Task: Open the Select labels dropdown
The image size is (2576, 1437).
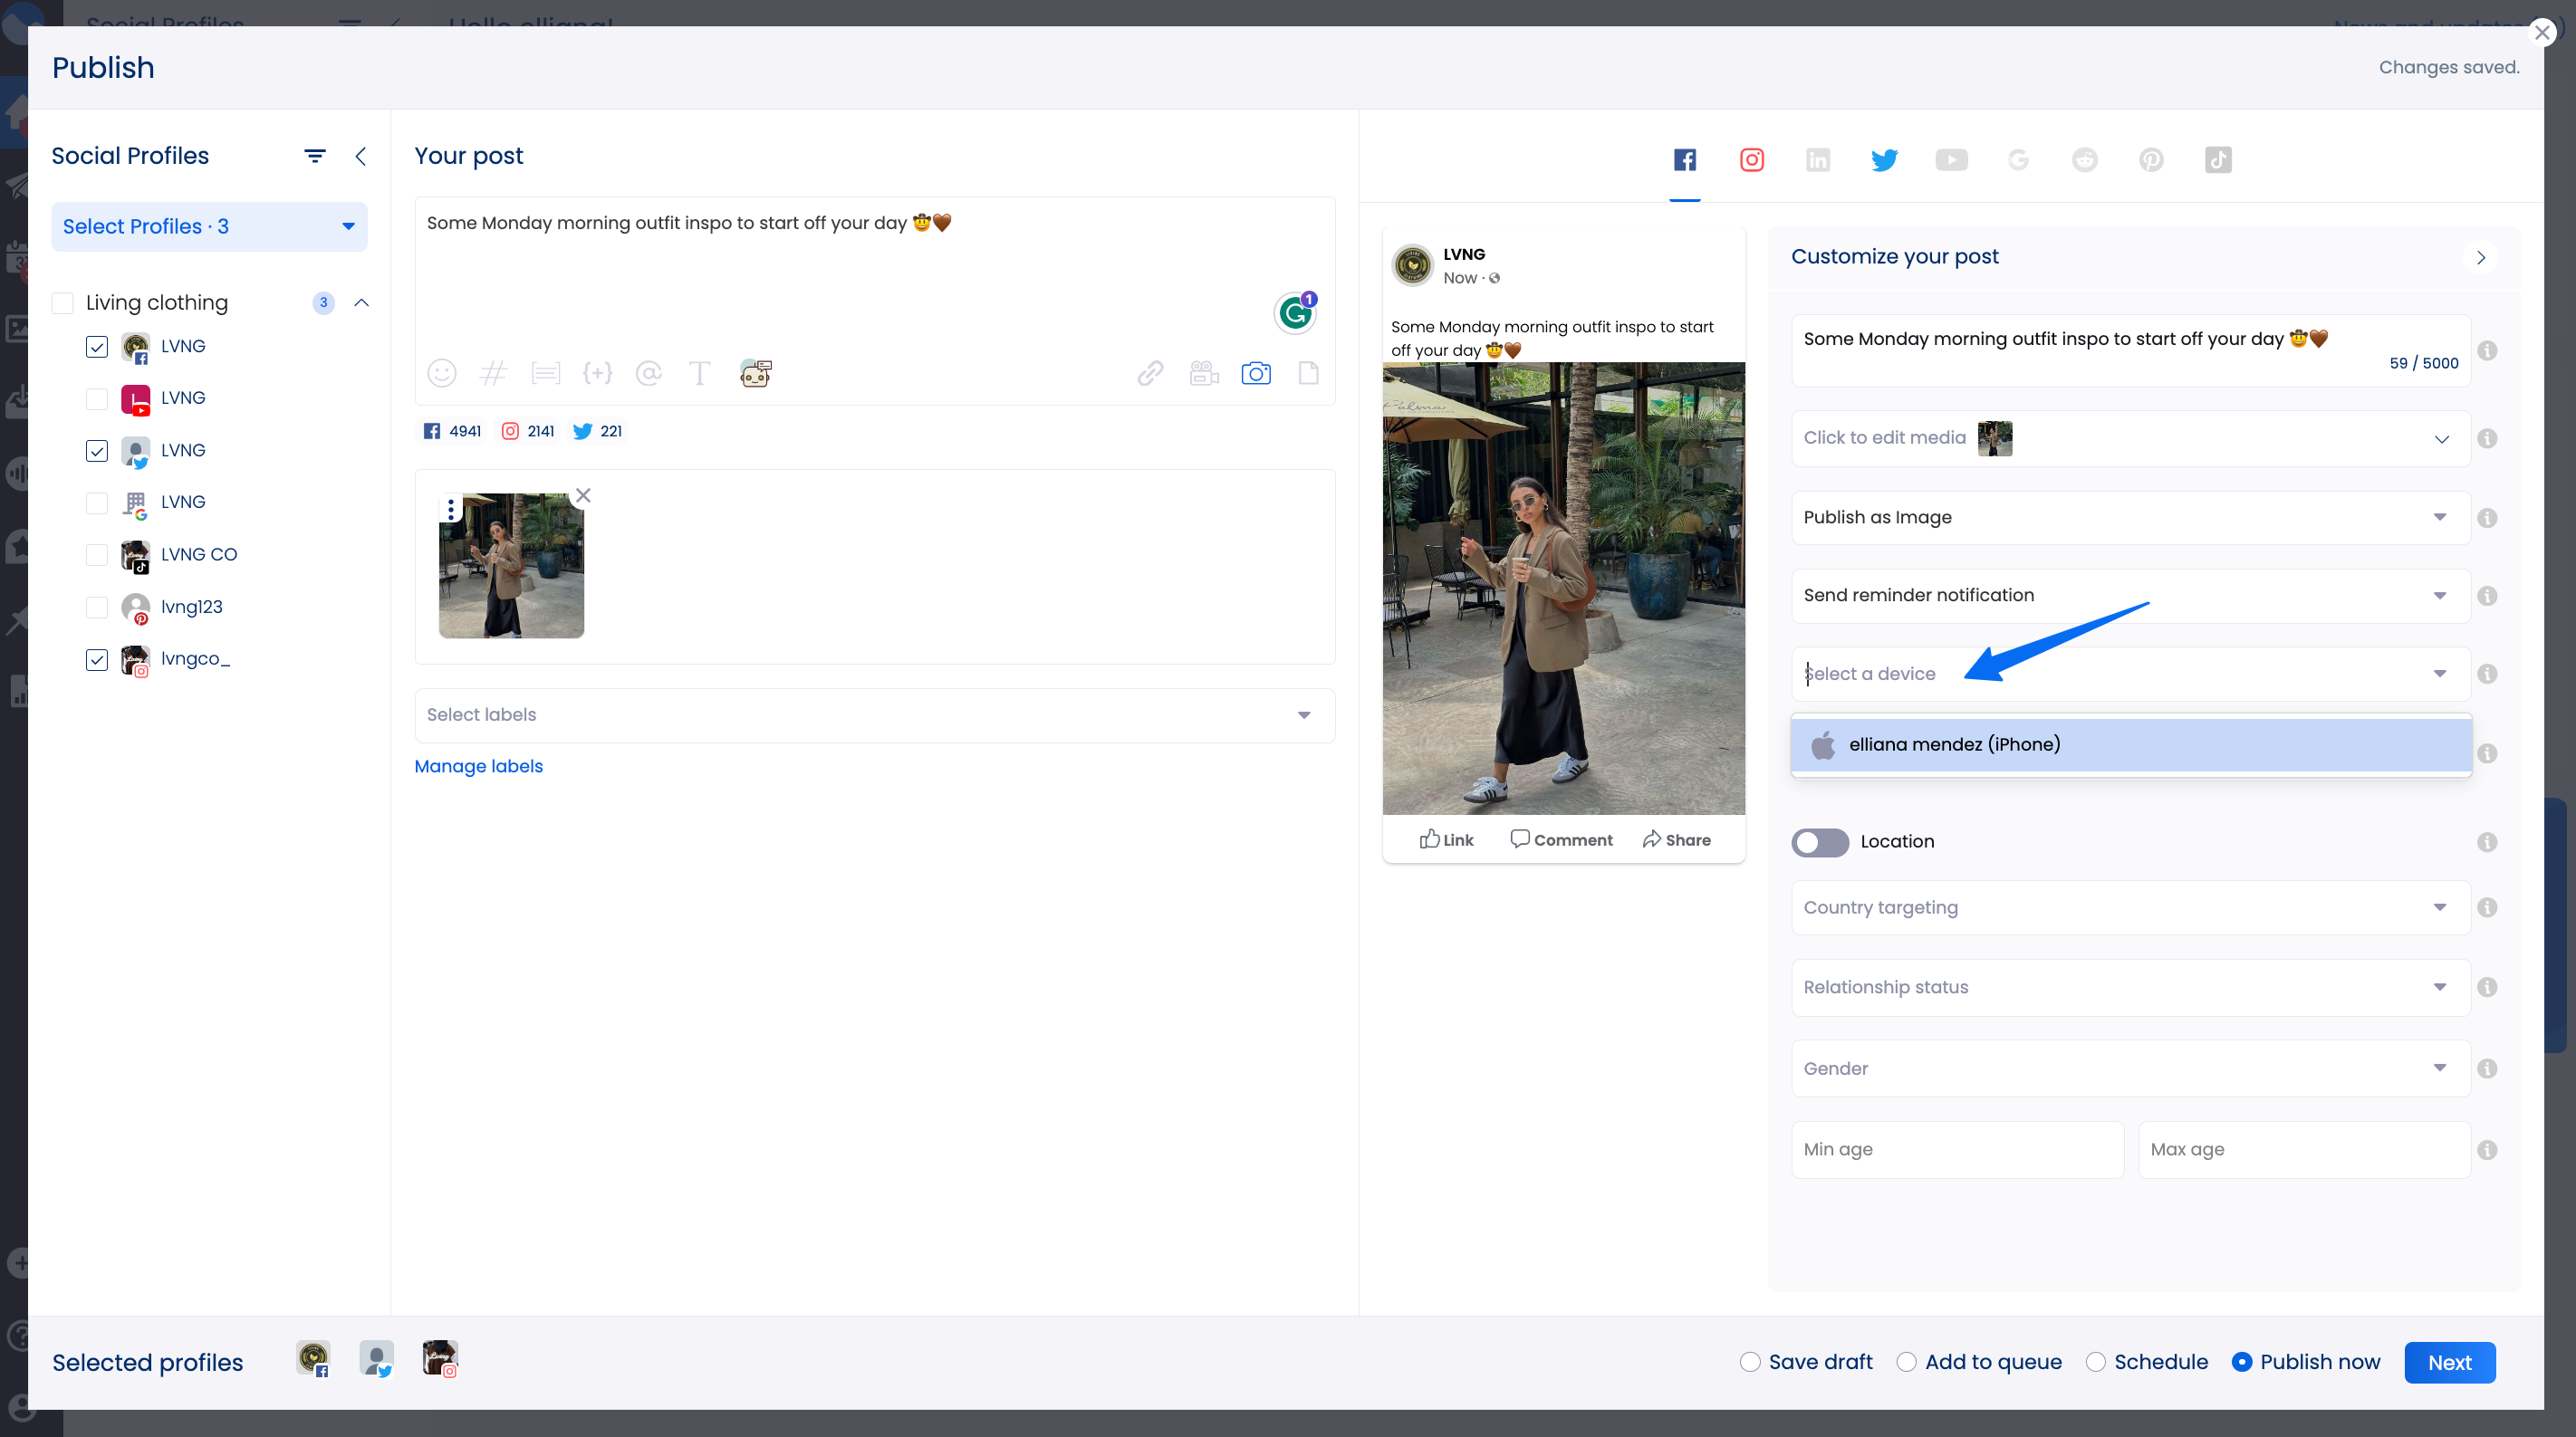Action: pos(874,715)
